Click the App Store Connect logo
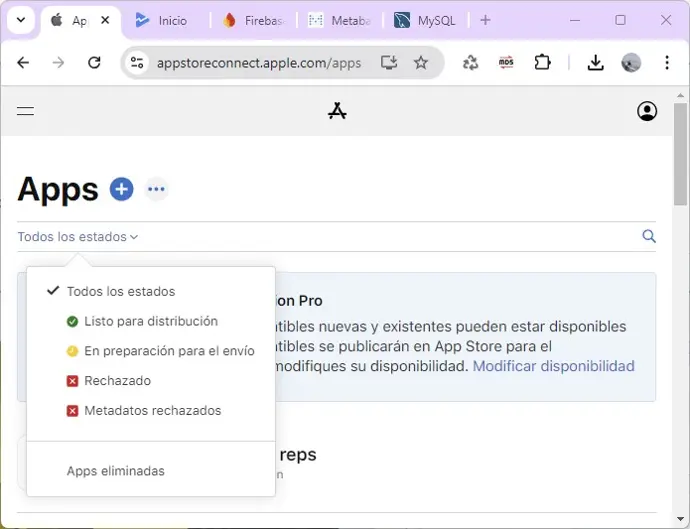This screenshot has height=529, width=690. tap(337, 111)
